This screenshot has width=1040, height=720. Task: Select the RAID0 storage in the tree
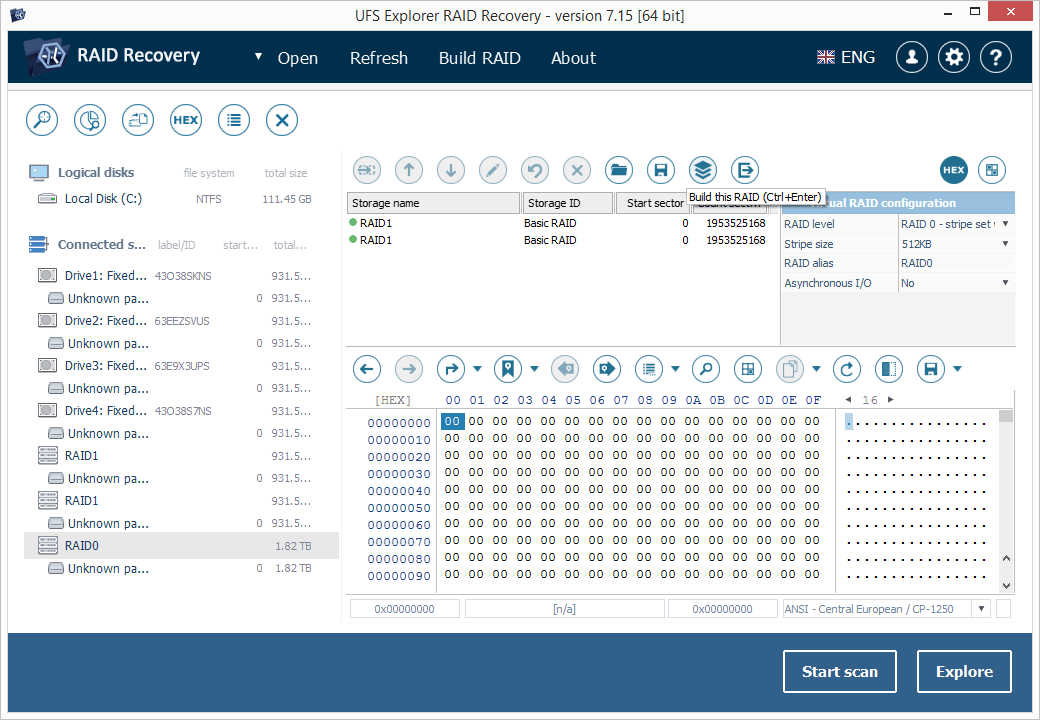(x=181, y=546)
